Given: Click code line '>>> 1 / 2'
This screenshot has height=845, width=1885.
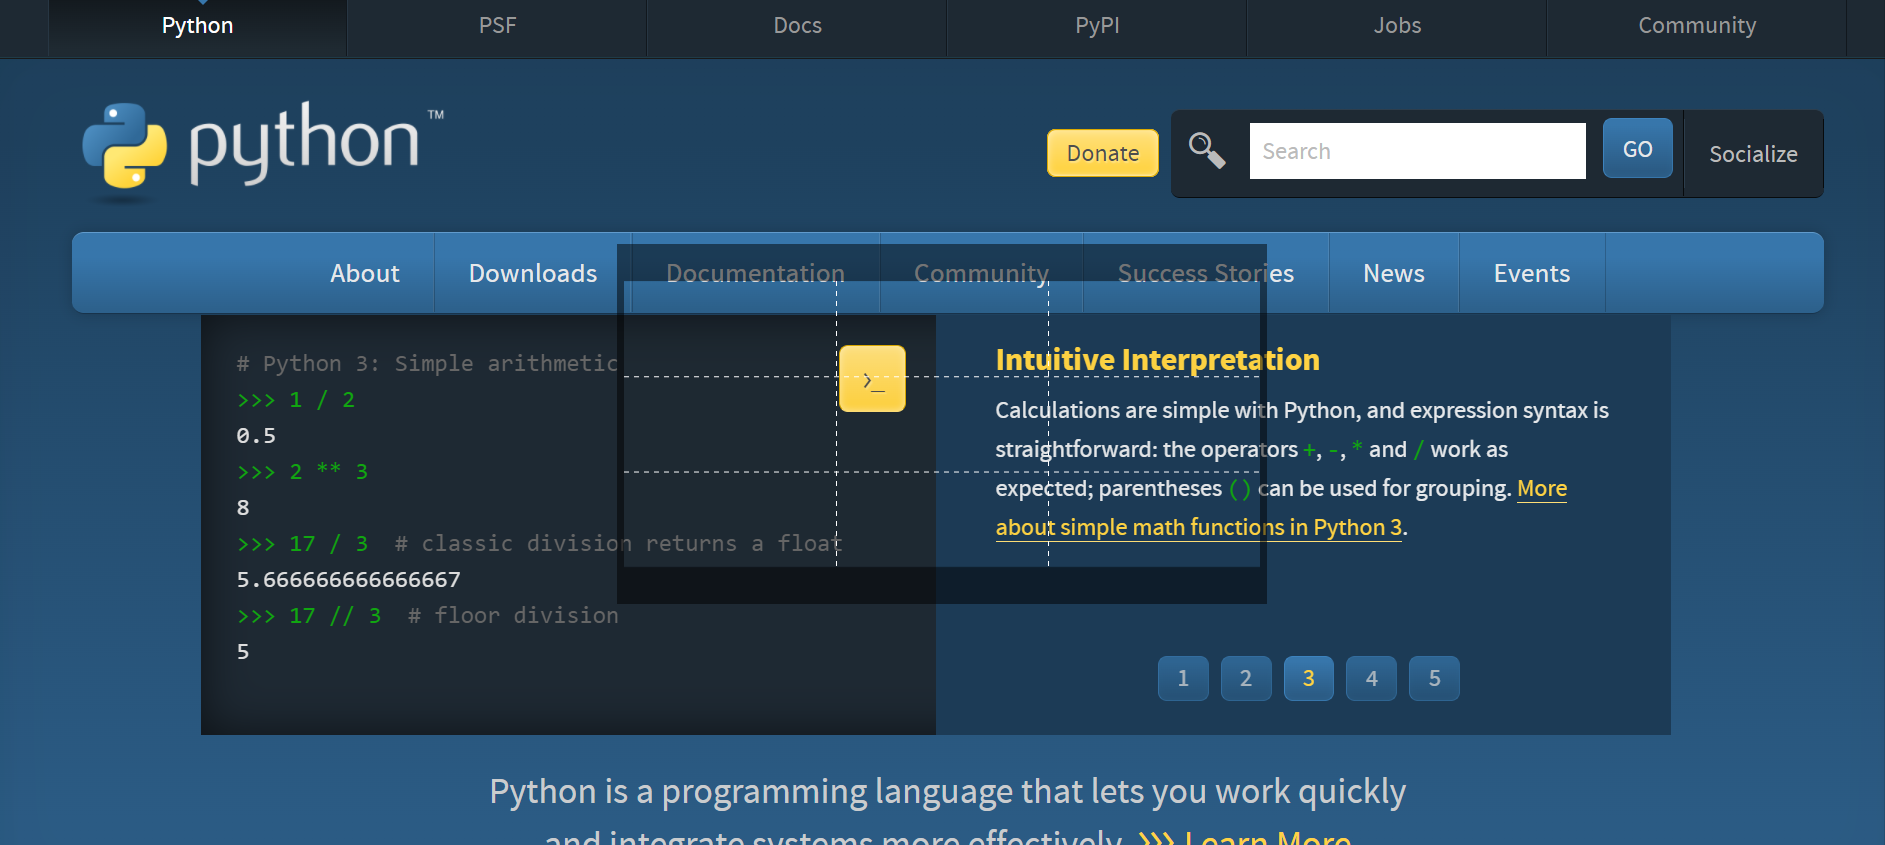Looking at the screenshot, I should 296,400.
